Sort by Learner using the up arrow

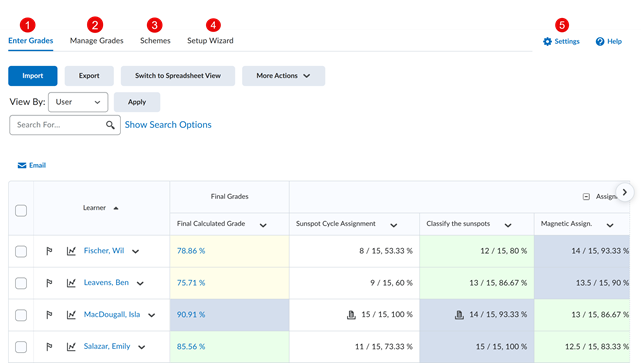pyautogui.click(x=116, y=208)
